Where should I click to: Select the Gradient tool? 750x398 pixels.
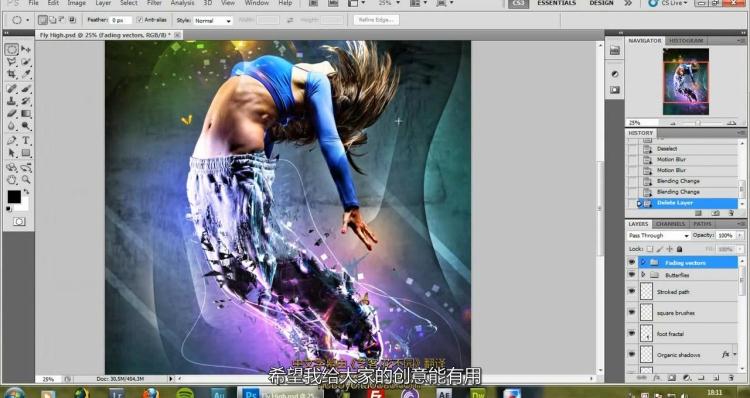[26, 113]
